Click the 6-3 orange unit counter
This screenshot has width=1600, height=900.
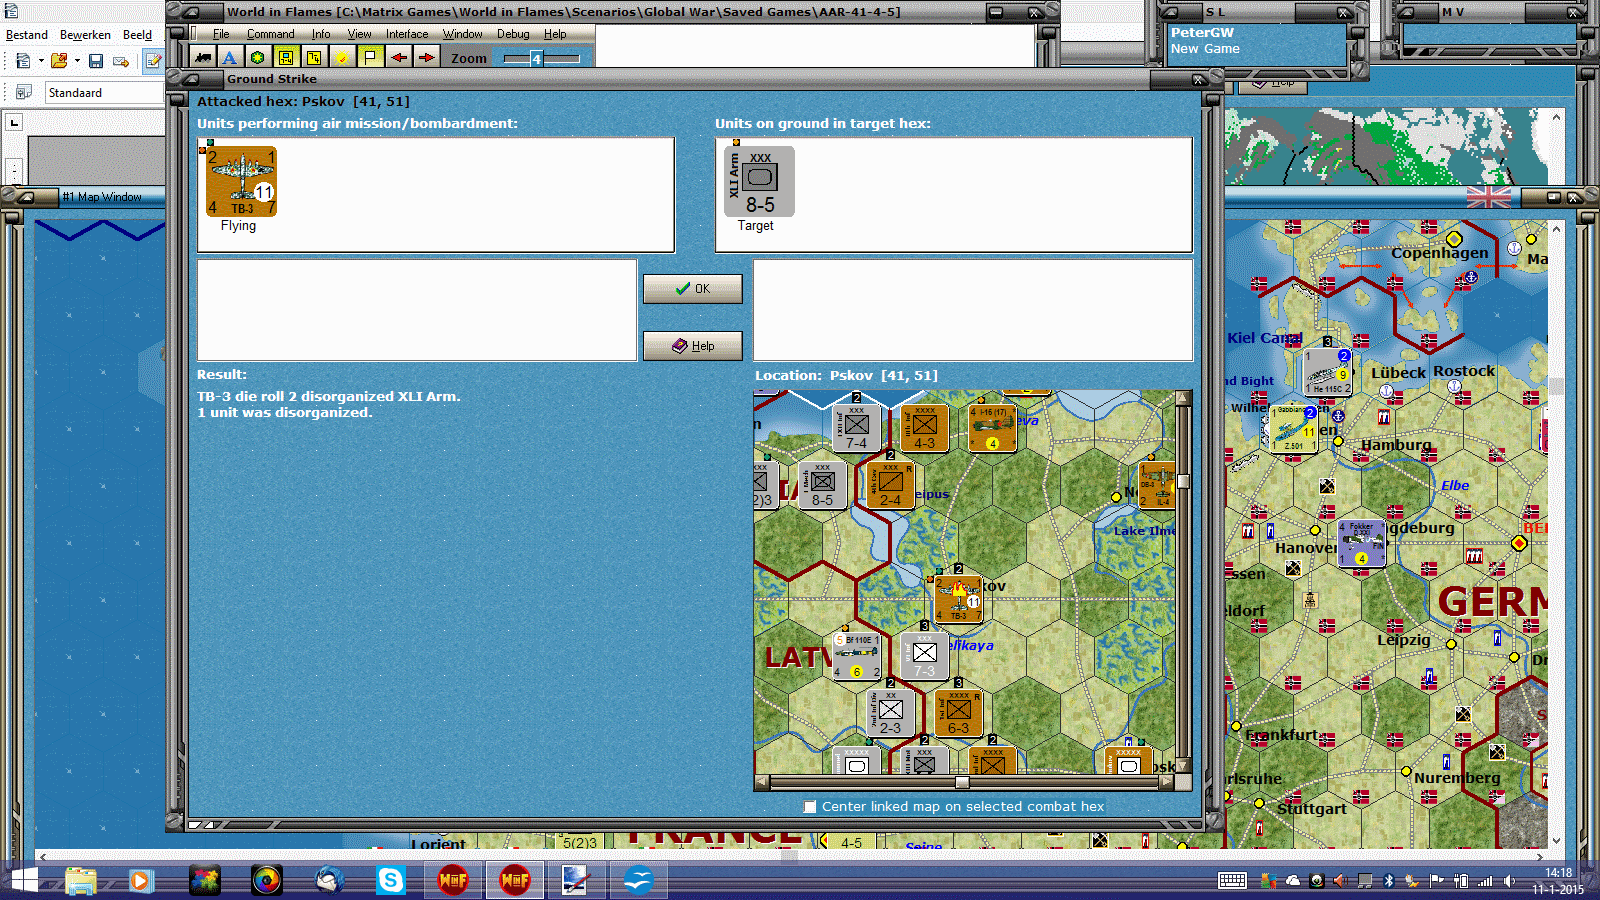point(958,713)
